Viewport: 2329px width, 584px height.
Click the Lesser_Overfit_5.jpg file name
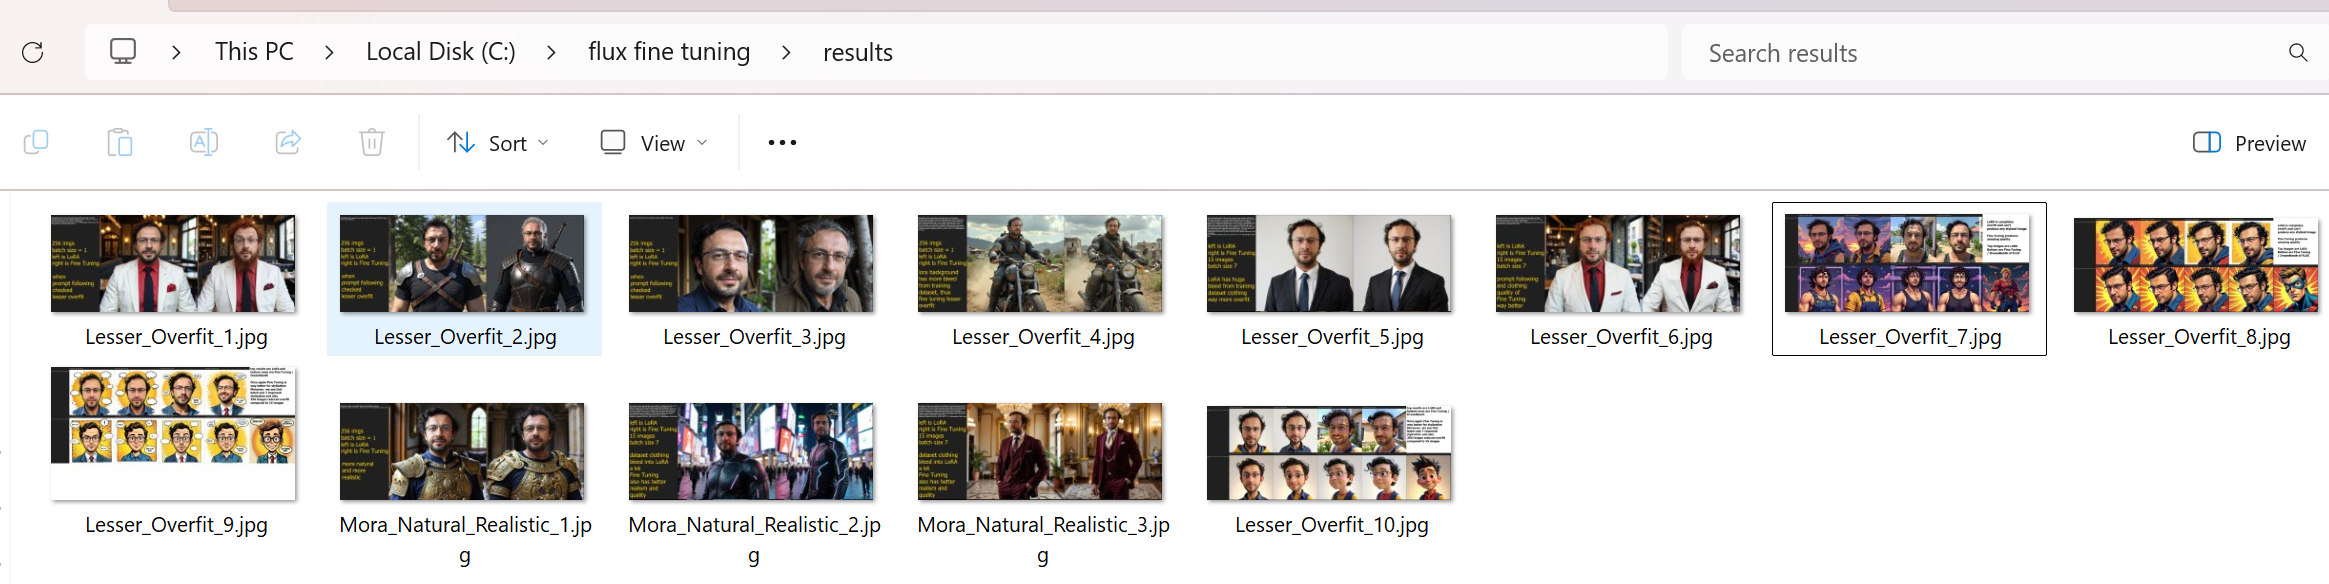point(1332,337)
